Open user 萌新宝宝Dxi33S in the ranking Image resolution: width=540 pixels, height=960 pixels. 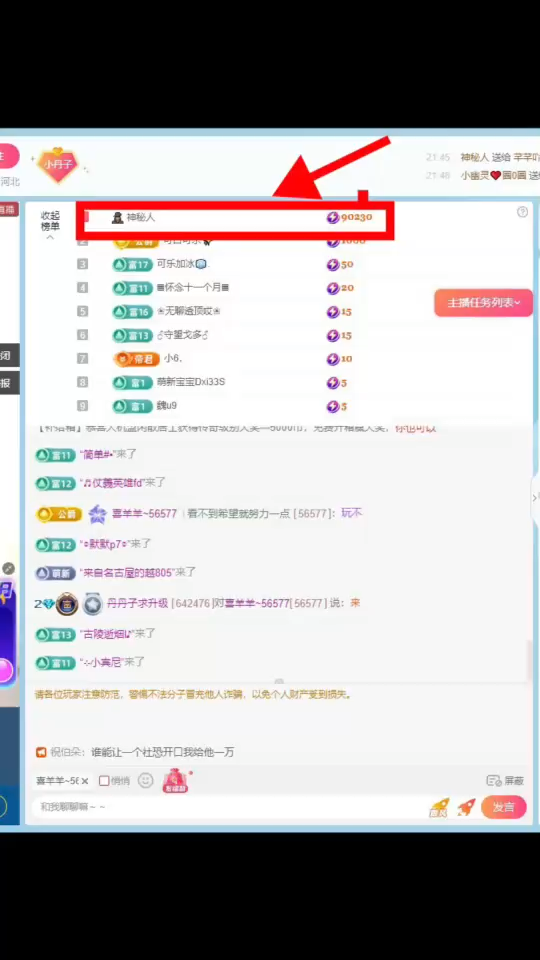coord(191,382)
